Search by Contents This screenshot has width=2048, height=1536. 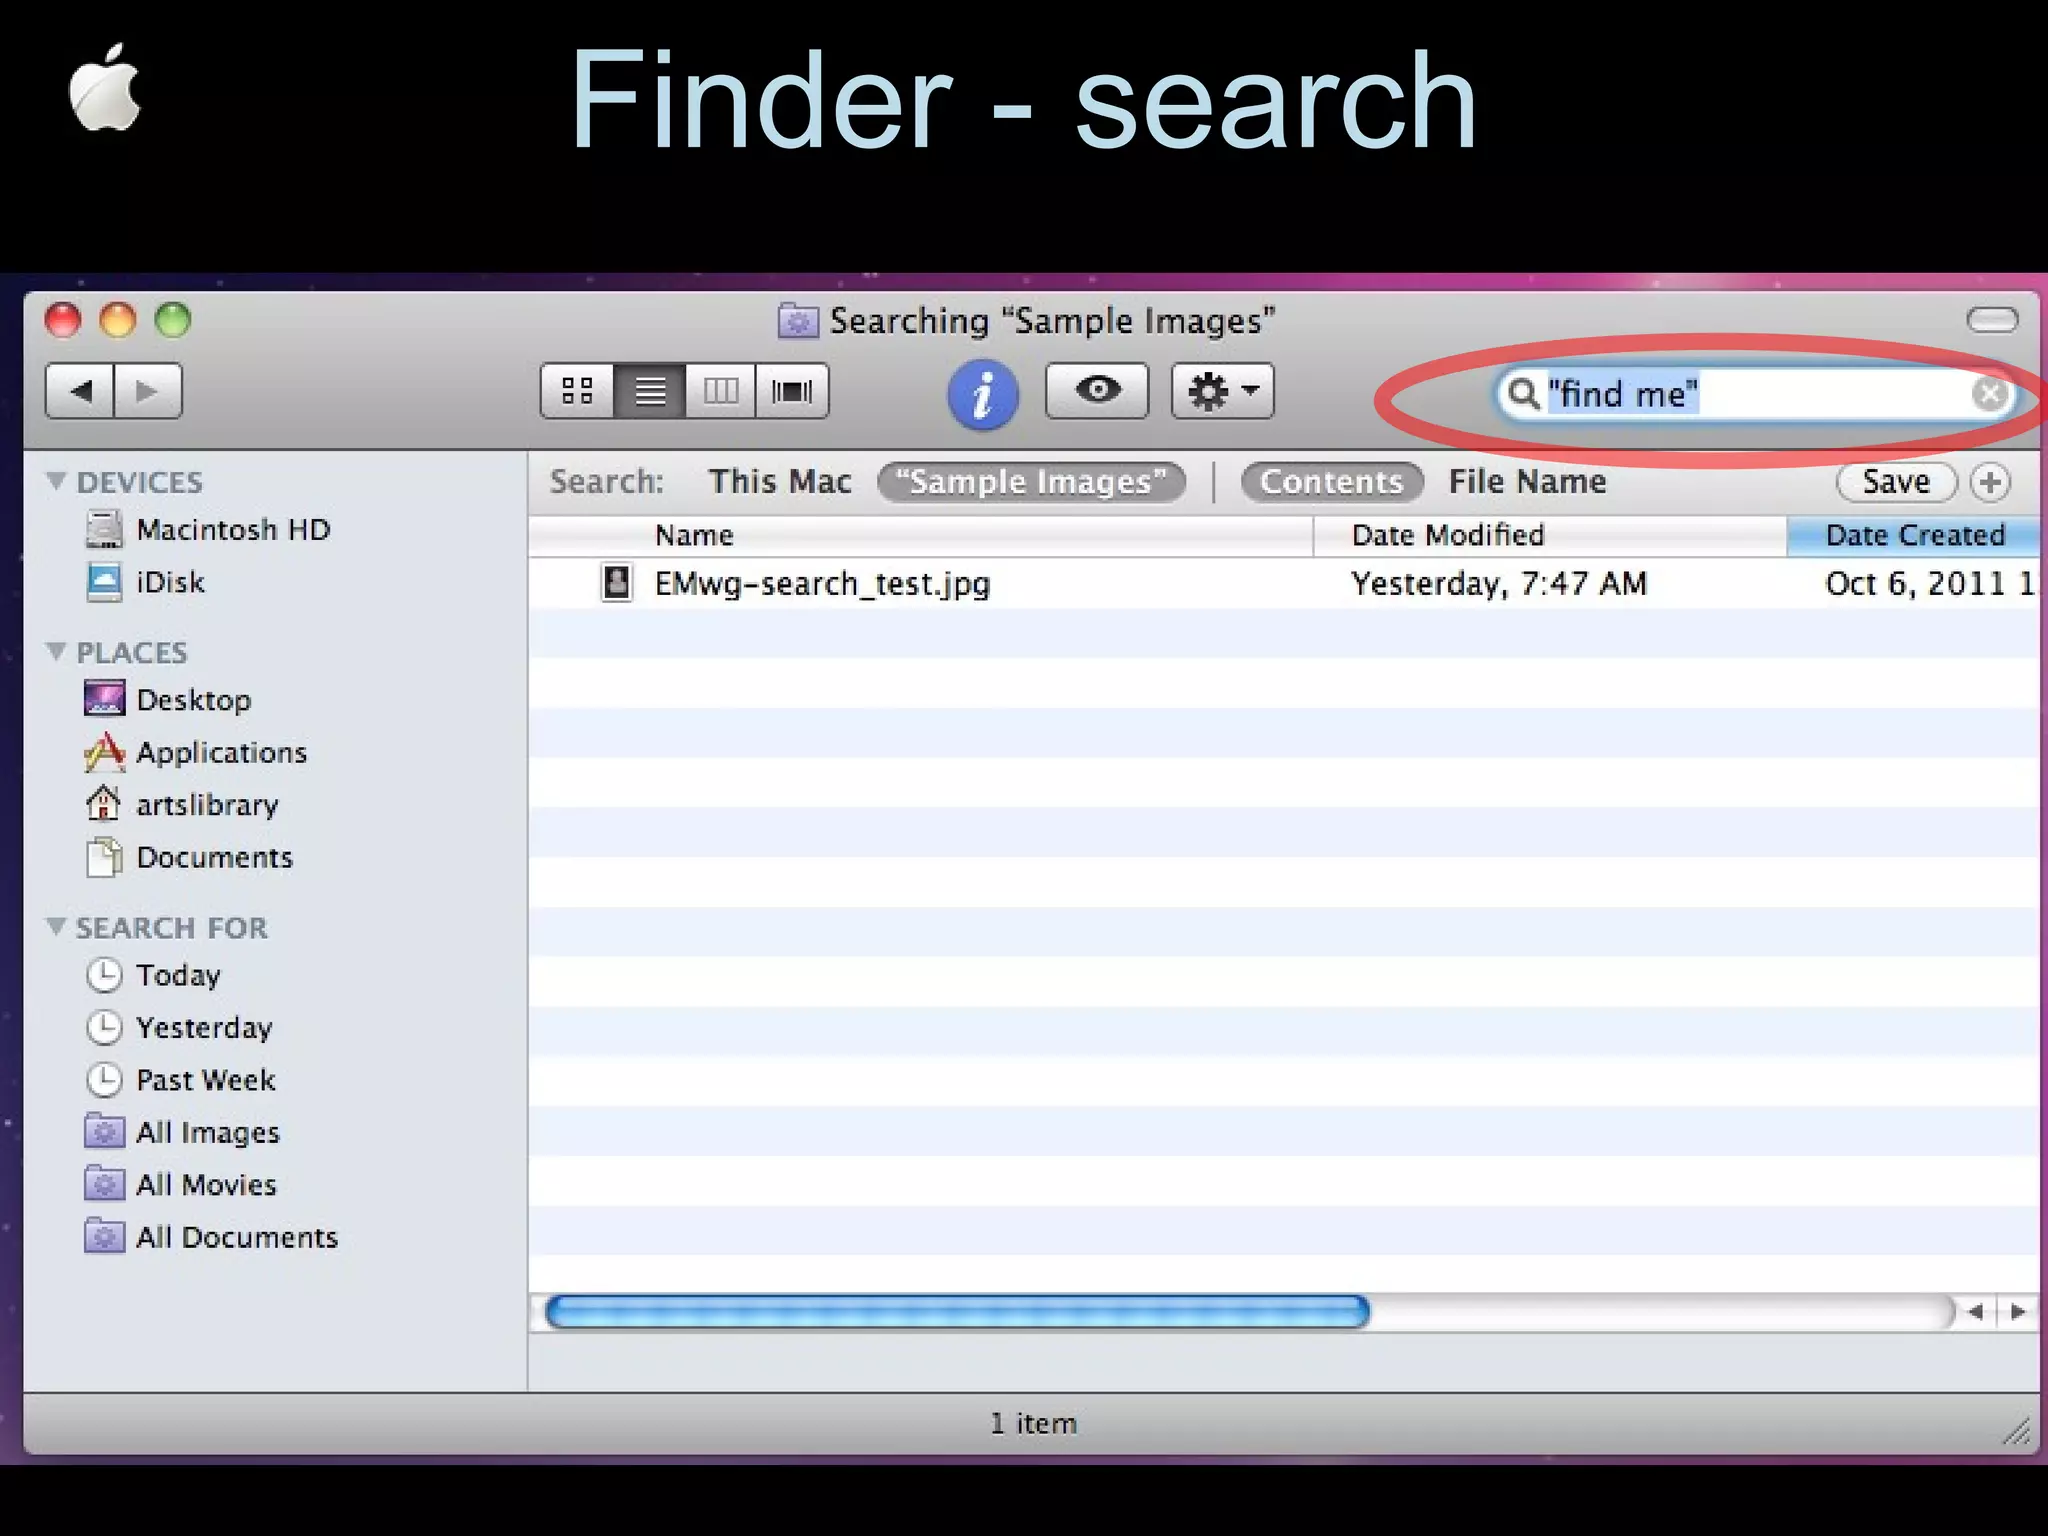tap(1331, 482)
